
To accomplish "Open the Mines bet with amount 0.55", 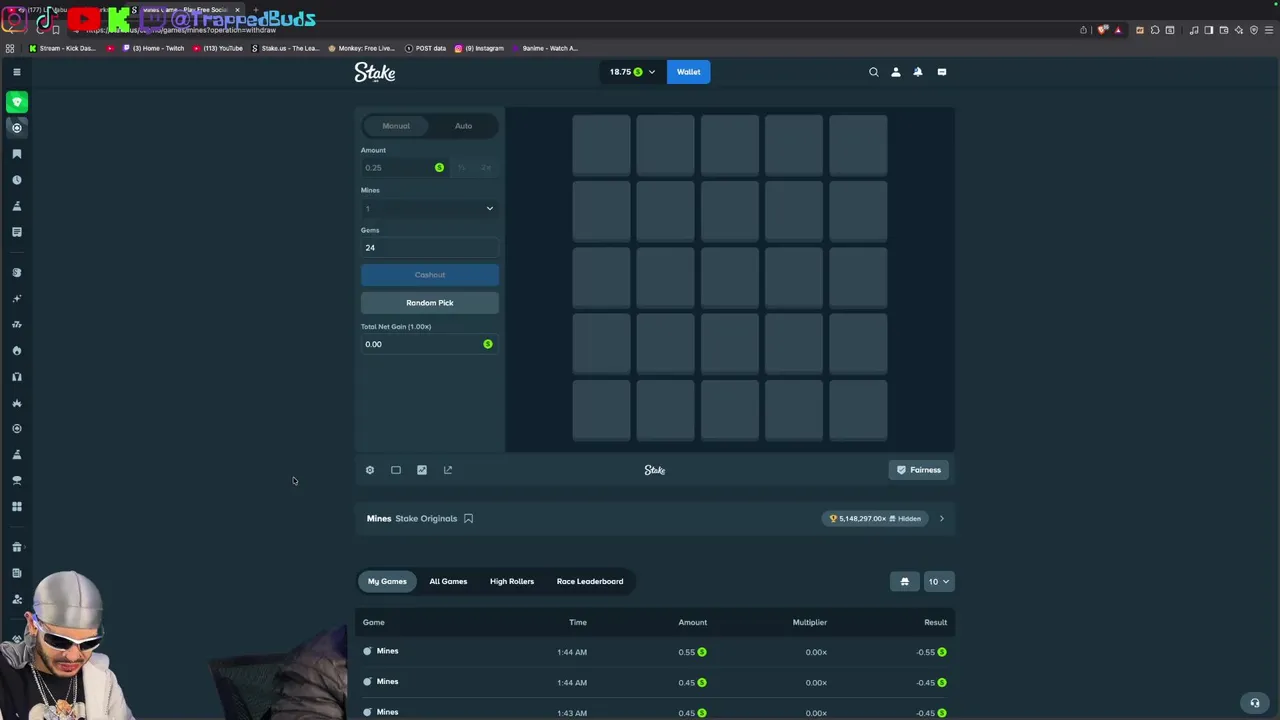I will click(x=655, y=652).
